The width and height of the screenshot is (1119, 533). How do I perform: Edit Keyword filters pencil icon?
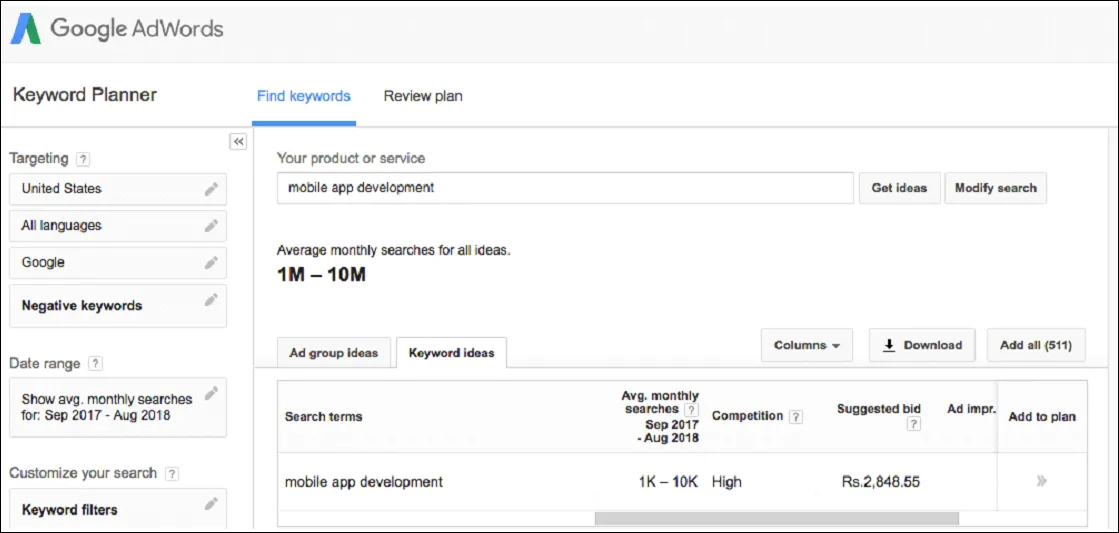tap(211, 504)
